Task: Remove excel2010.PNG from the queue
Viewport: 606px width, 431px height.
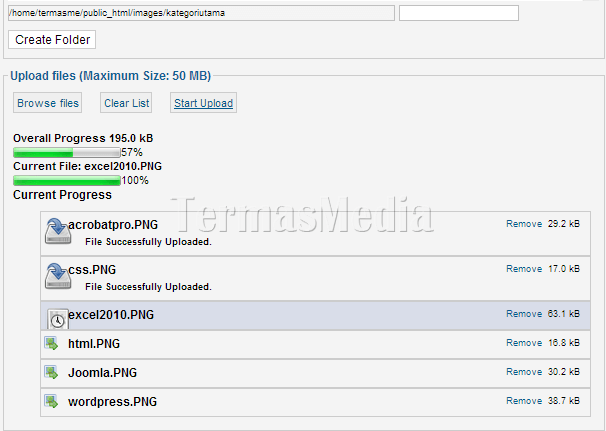Action: click(524, 313)
